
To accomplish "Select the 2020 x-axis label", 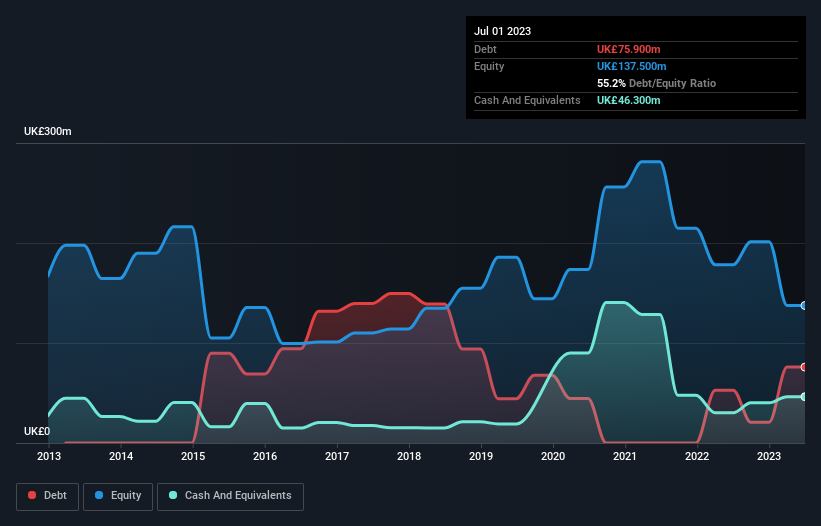I will (553, 456).
